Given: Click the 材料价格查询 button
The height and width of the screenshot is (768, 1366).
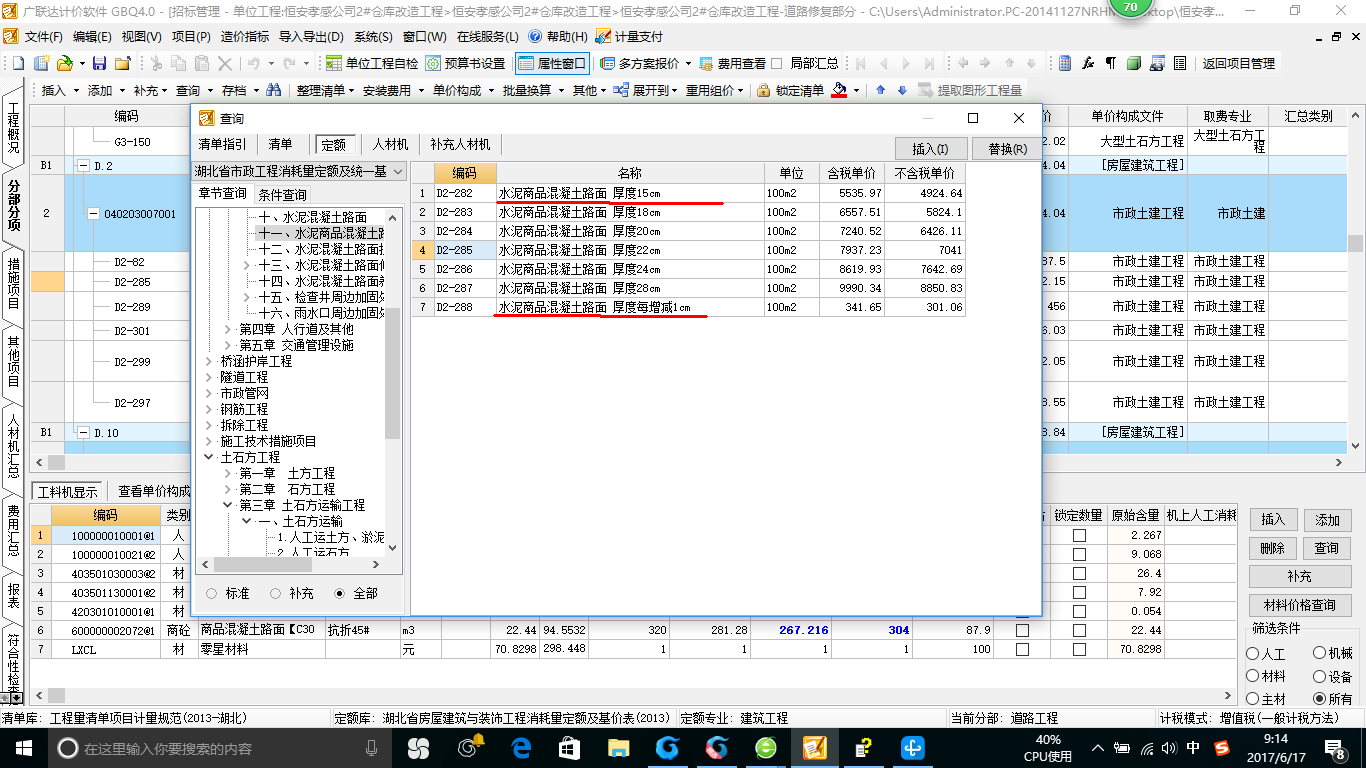Looking at the screenshot, I should click(1299, 605).
